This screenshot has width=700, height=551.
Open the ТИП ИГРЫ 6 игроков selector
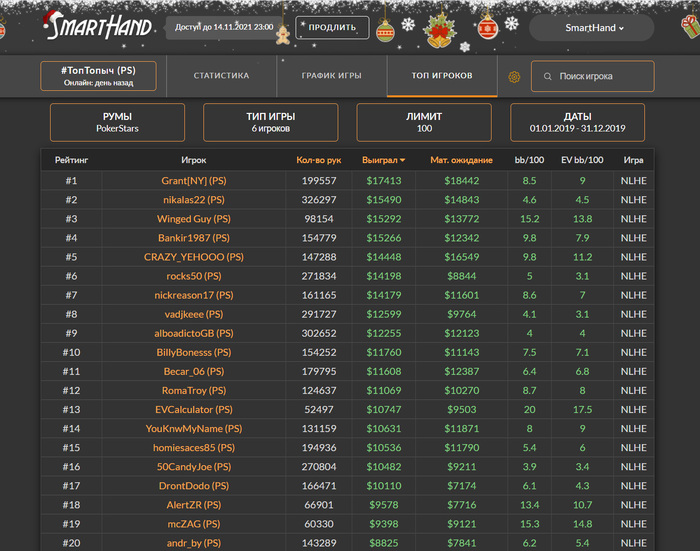[x=270, y=122]
